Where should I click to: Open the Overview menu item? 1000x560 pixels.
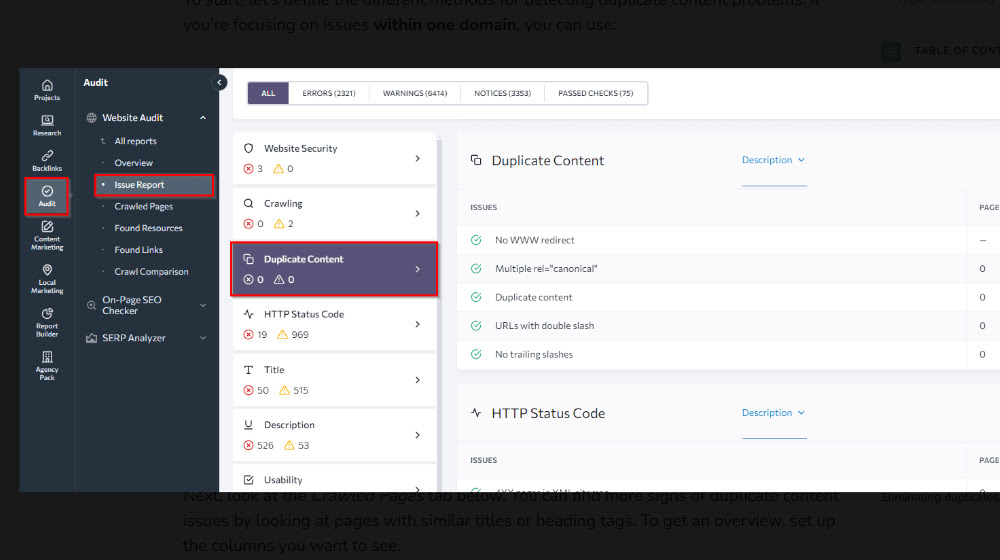133,163
